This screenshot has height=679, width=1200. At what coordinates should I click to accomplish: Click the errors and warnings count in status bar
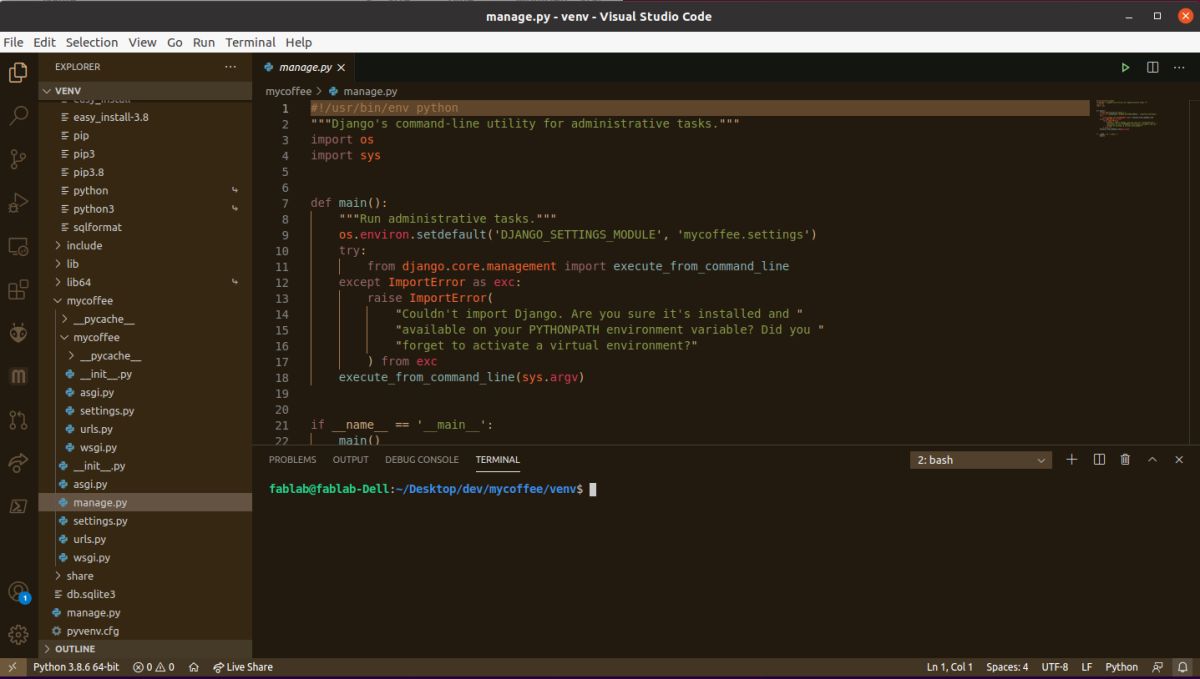tap(153, 667)
